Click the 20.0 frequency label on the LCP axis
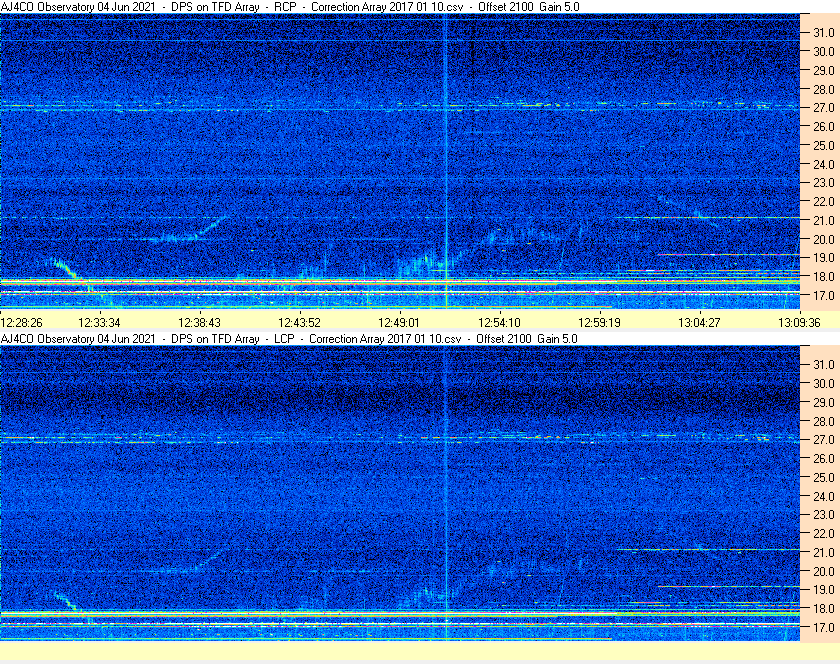Image resolution: width=840 pixels, height=664 pixels. click(824, 571)
